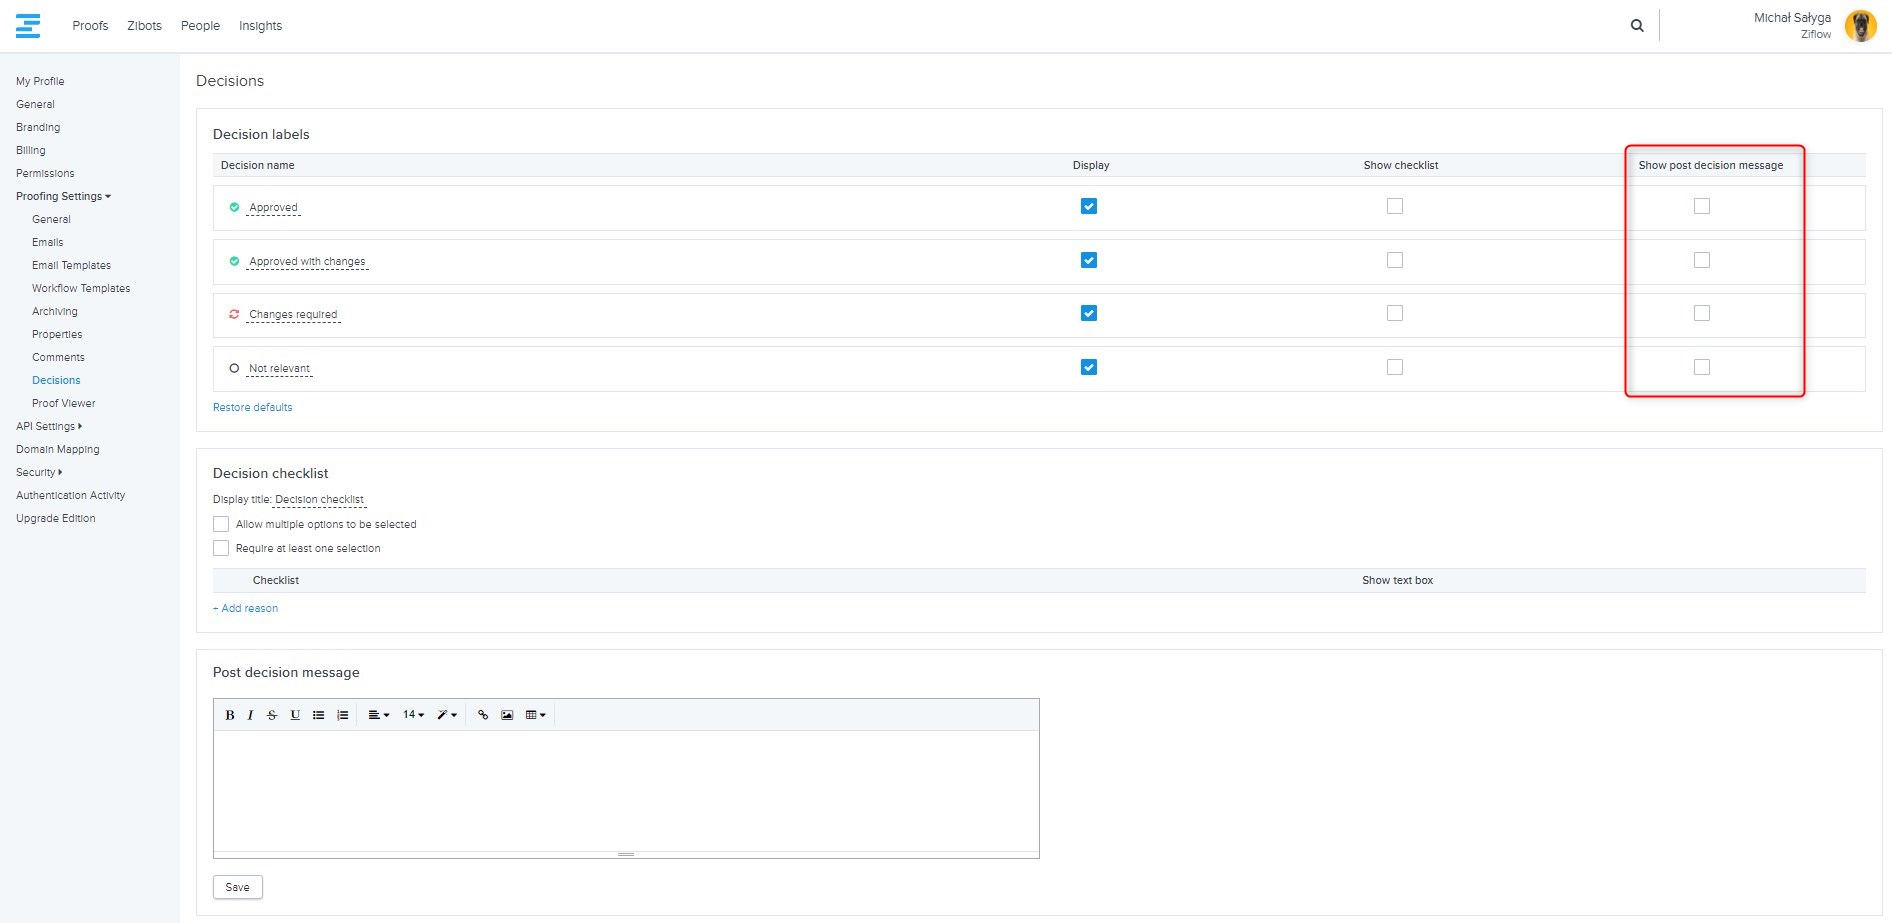Screen dimensions: 1892x923
Task: Apply italic formatting in the editor
Action: [x=250, y=715]
